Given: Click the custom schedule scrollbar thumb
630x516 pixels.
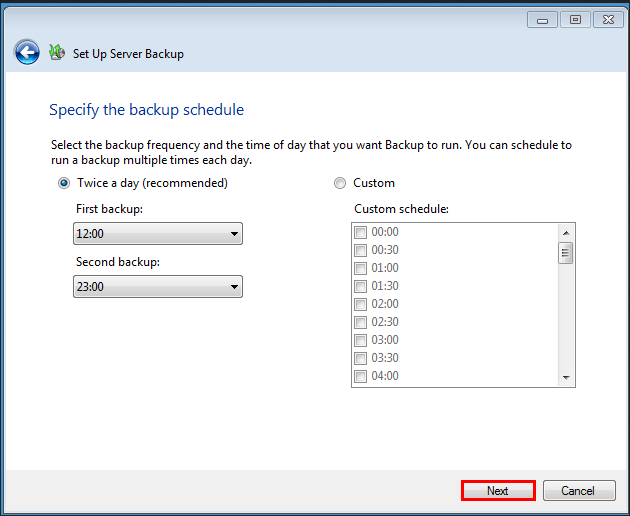Looking at the screenshot, I should pyautogui.click(x=566, y=253).
